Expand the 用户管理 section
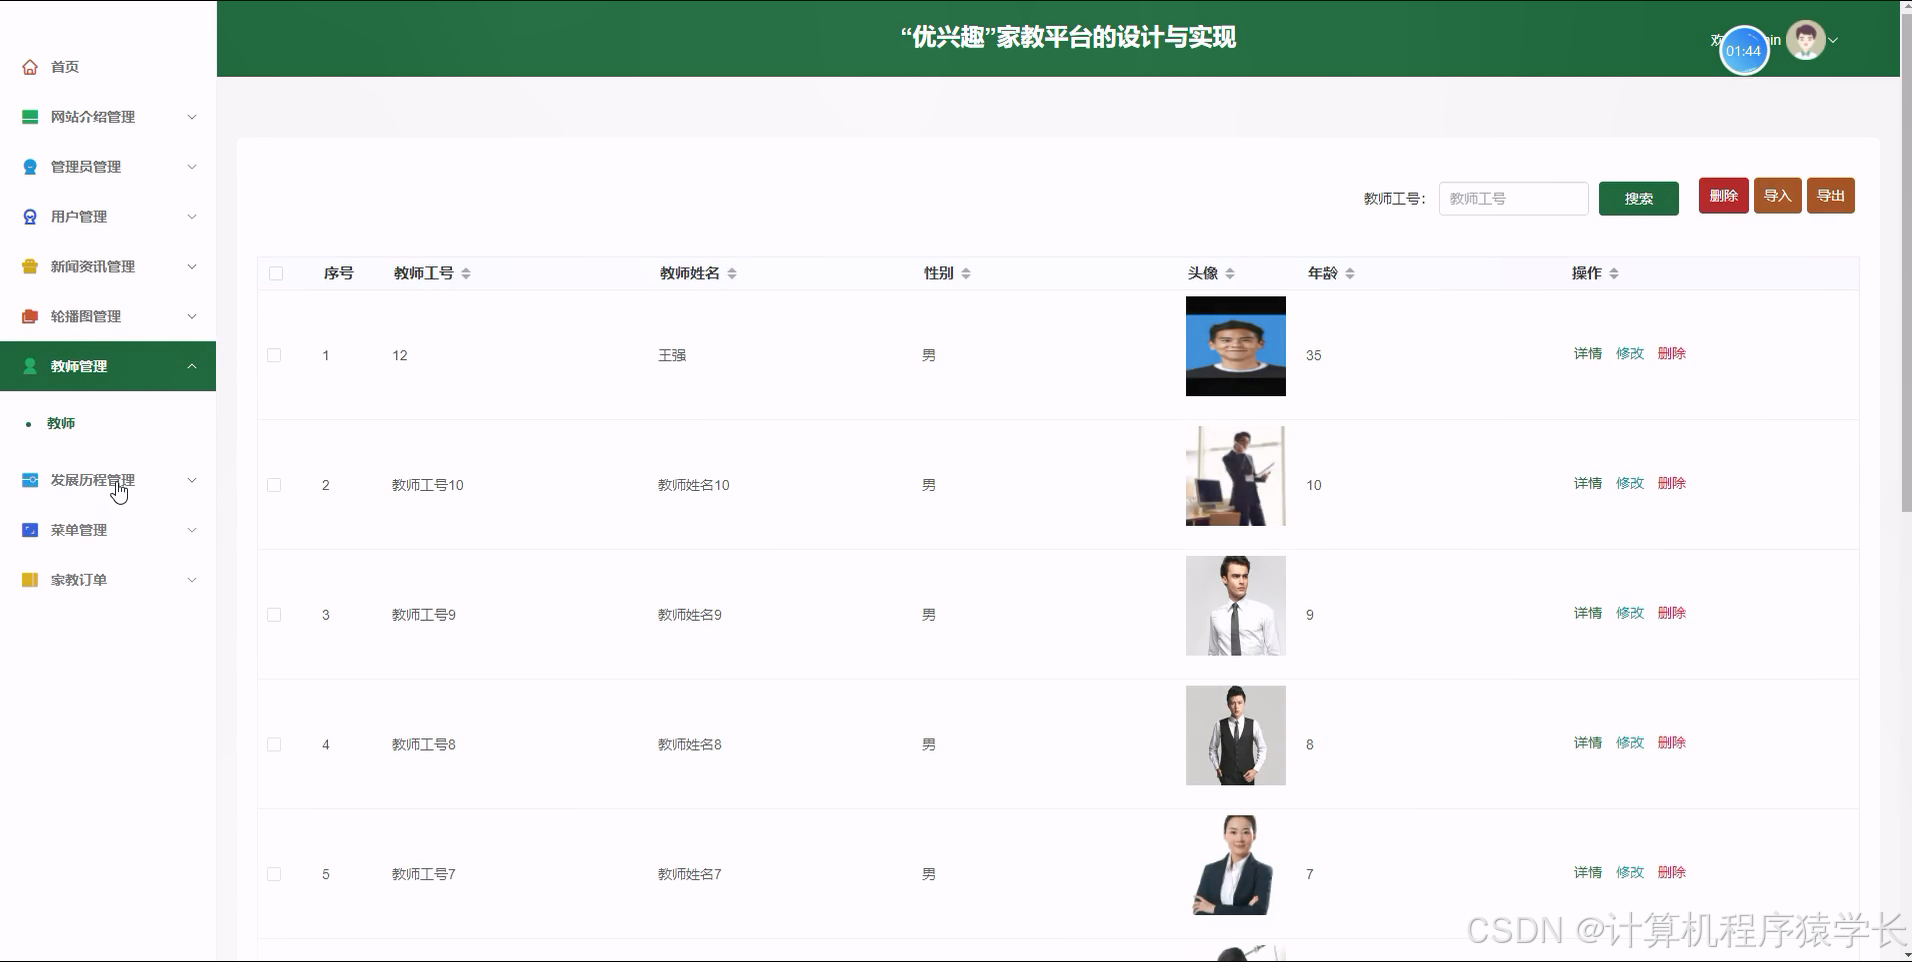This screenshot has height=962, width=1912. [x=191, y=216]
